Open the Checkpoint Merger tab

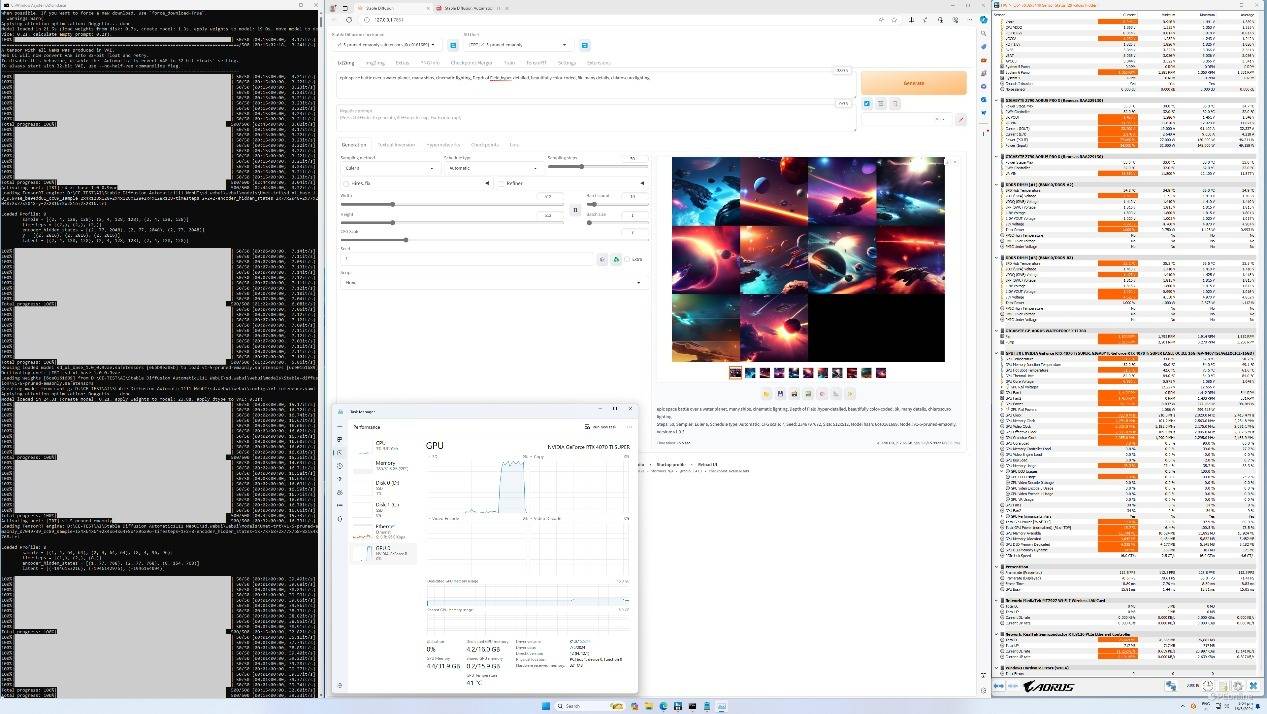(x=473, y=62)
